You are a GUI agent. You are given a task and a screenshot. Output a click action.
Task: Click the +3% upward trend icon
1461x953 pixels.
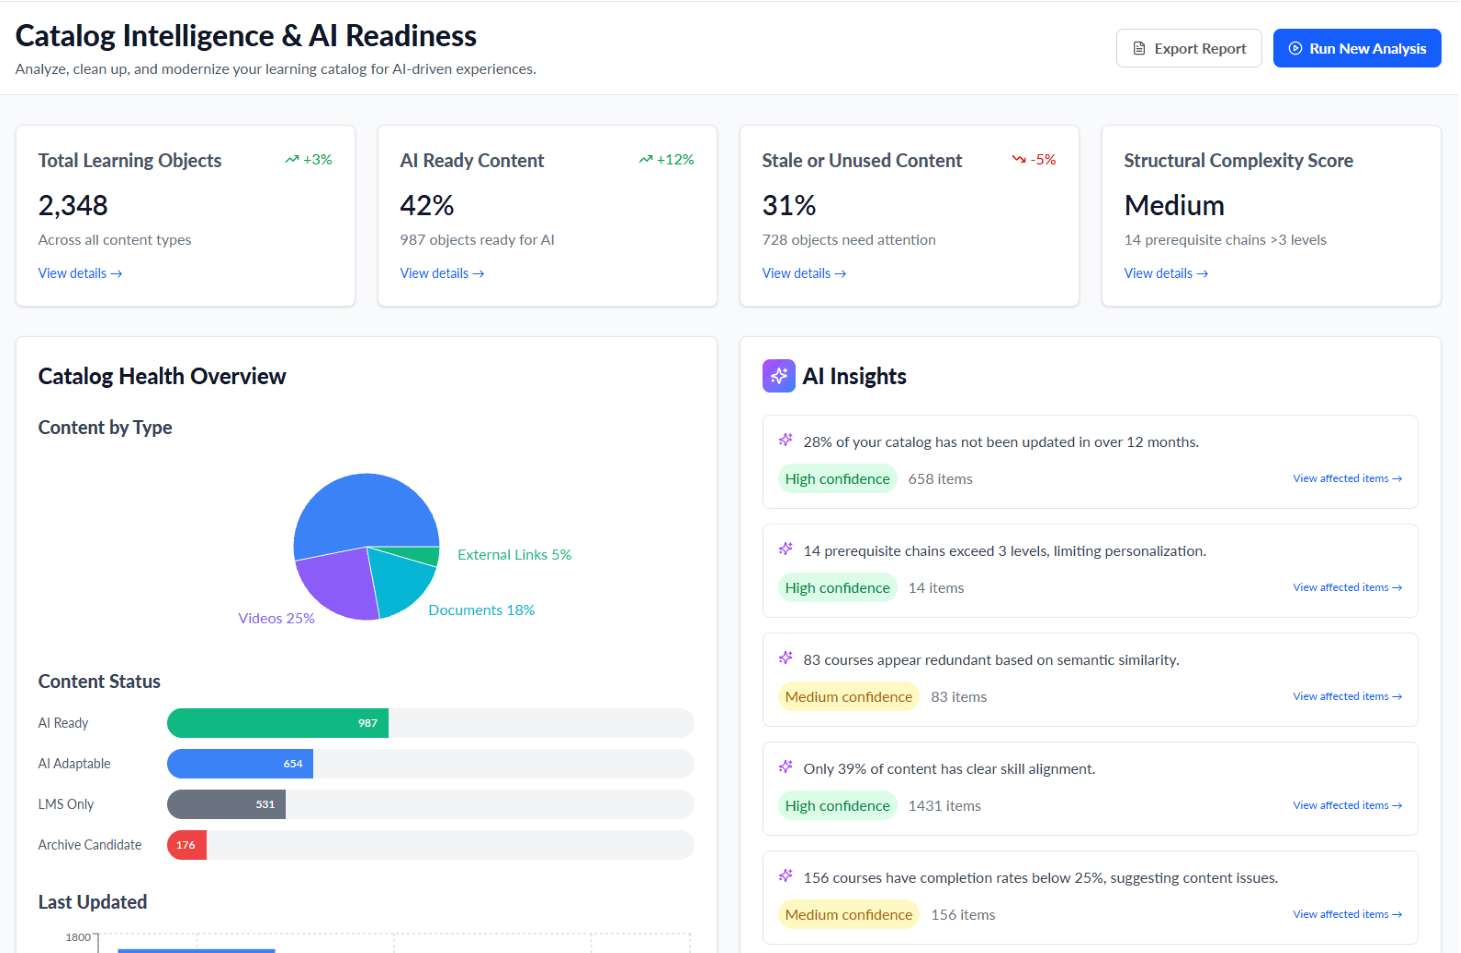coord(292,160)
